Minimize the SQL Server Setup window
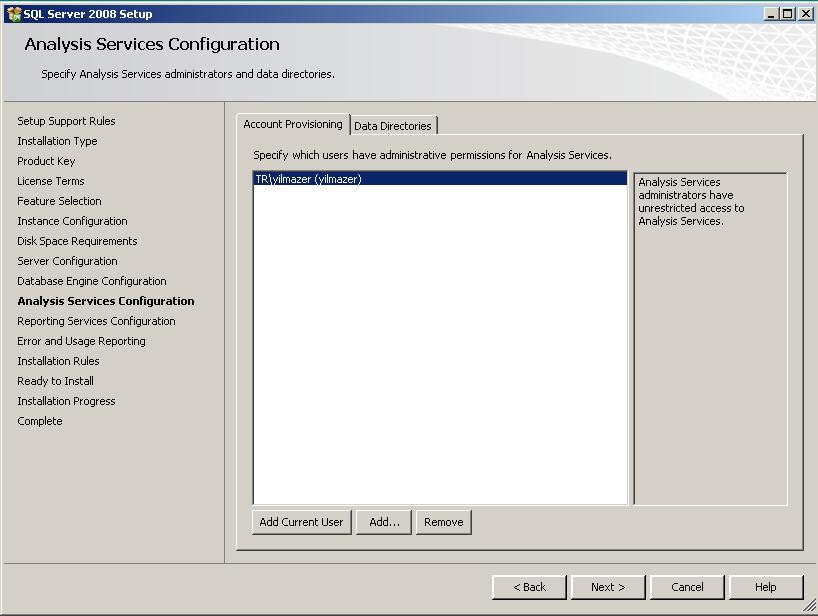Screen dimensions: 818x616 772,14
